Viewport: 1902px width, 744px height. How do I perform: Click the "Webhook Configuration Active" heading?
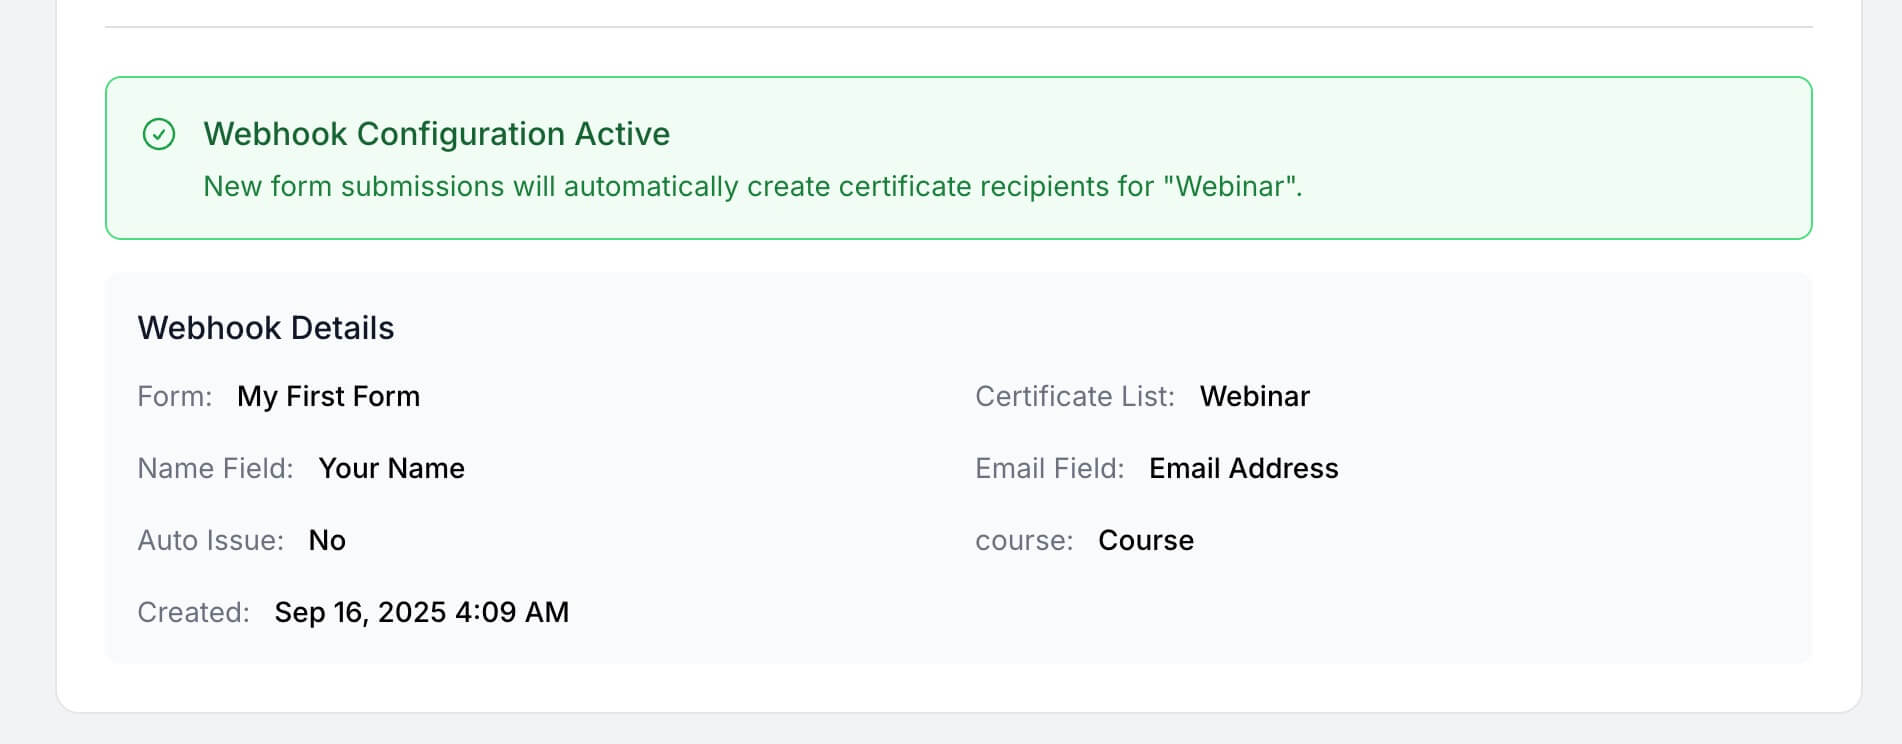point(436,134)
